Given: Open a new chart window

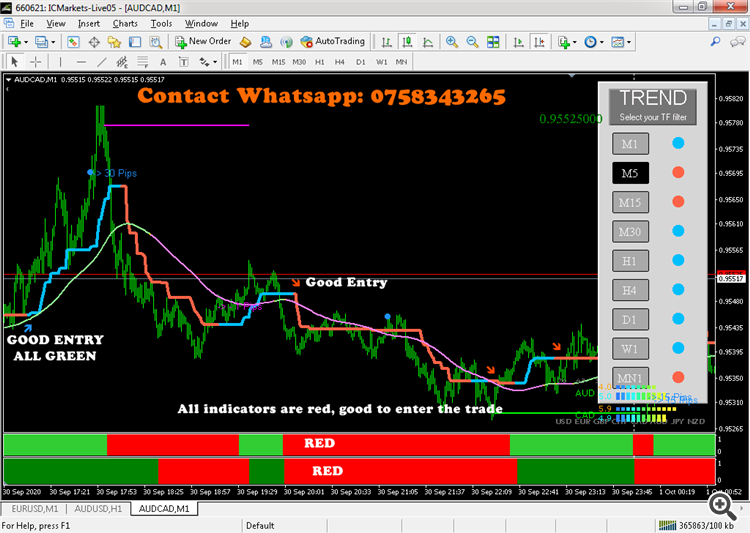Looking at the screenshot, I should pyautogui.click(x=14, y=42).
